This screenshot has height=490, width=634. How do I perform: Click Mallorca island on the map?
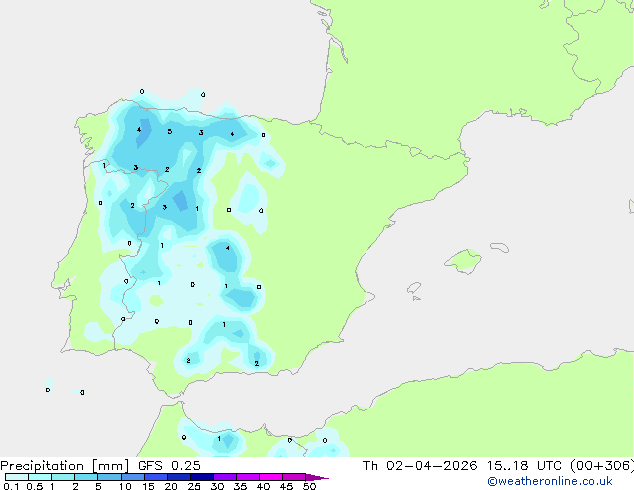463,261
